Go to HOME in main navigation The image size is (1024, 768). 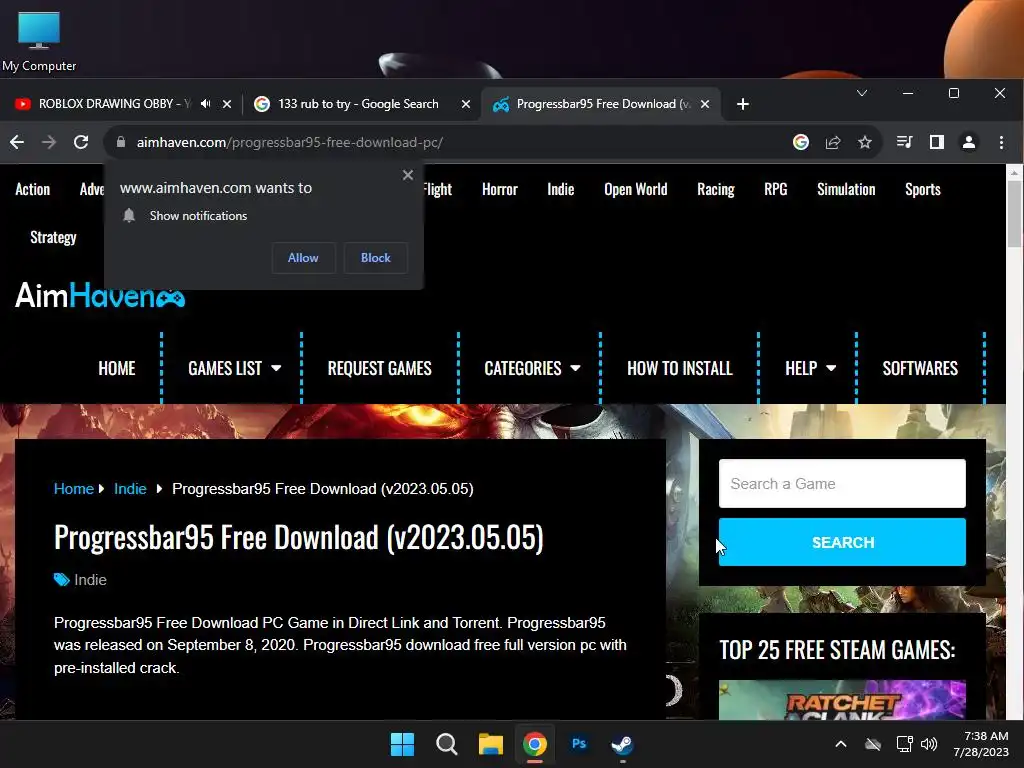(x=117, y=368)
